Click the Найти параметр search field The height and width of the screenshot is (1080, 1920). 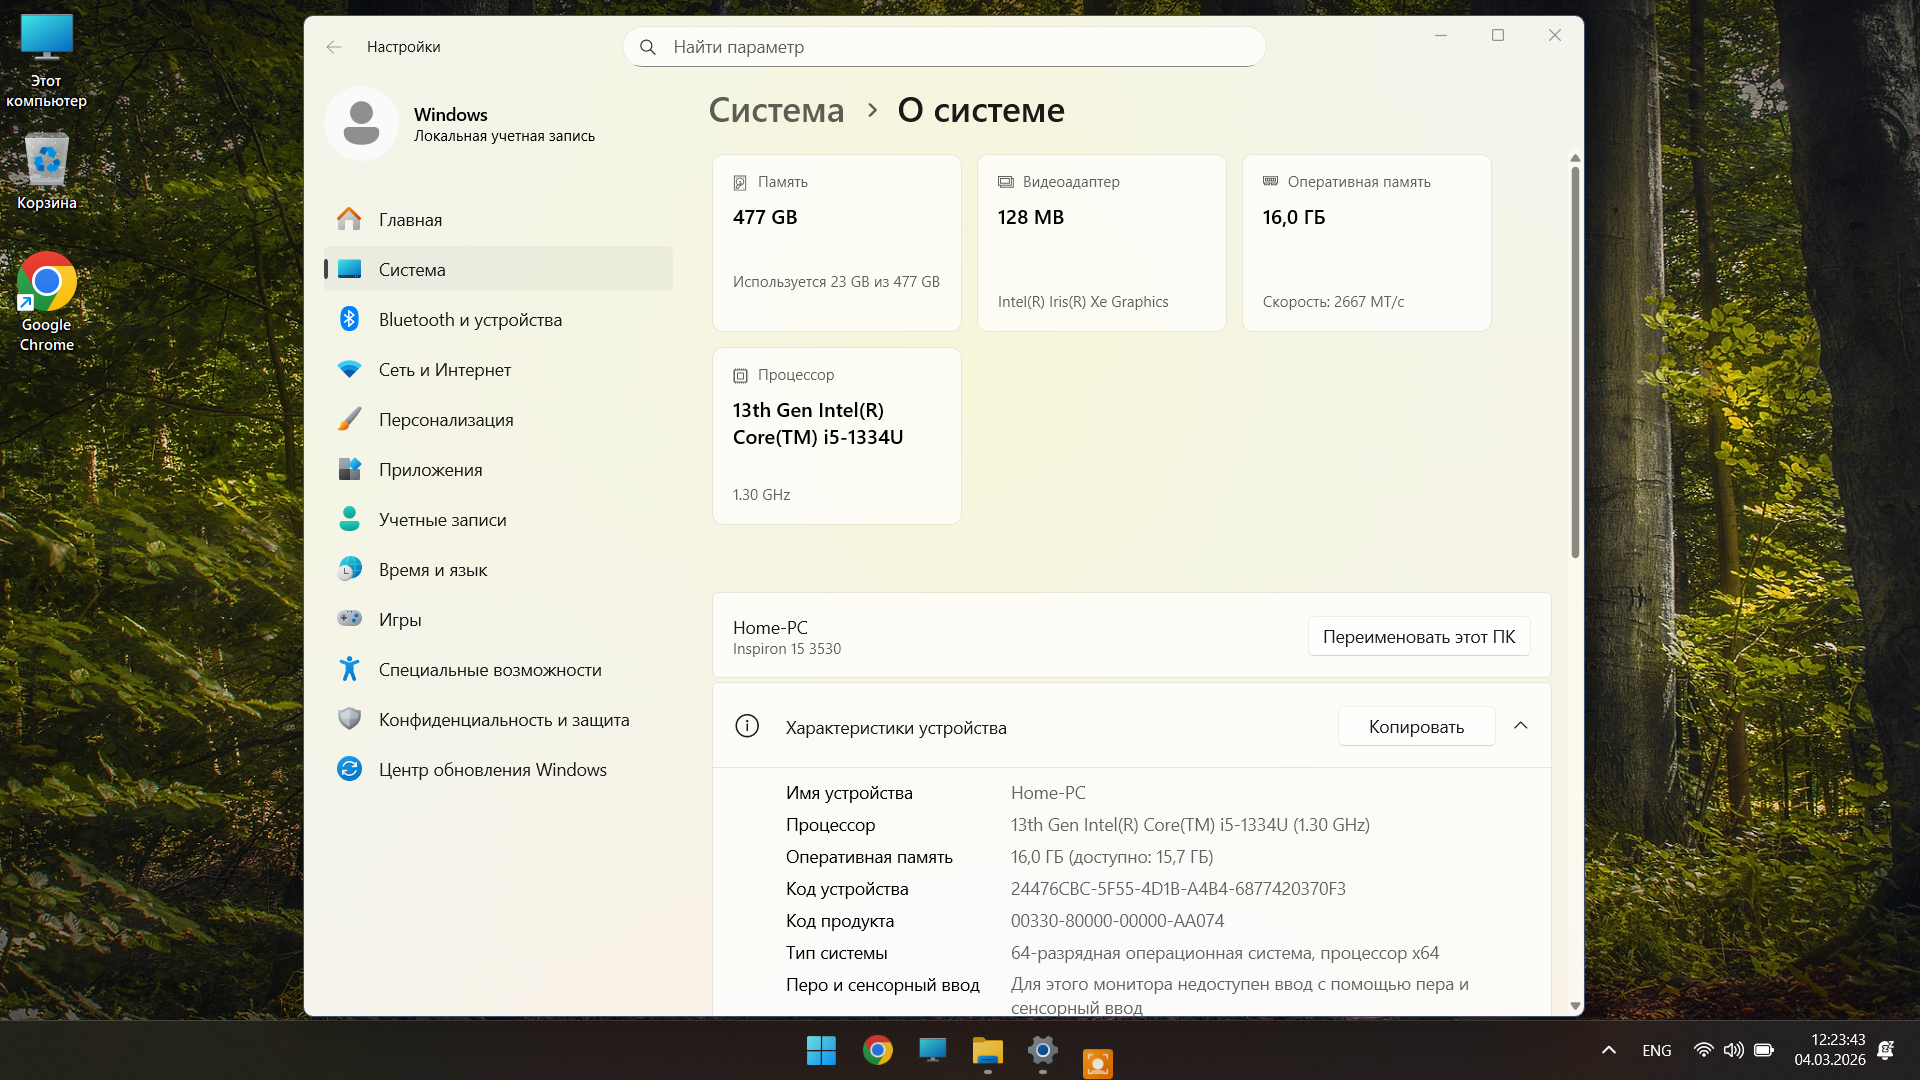coord(944,47)
